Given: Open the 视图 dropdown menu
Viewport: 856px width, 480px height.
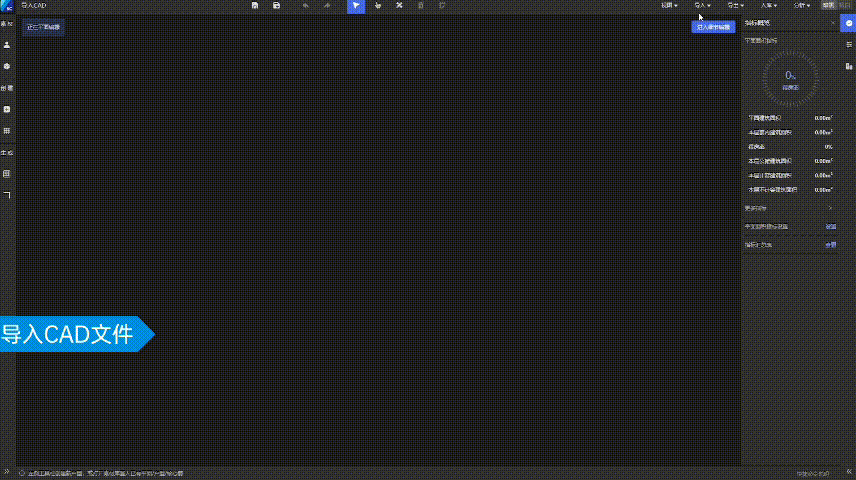Looking at the screenshot, I should [669, 6].
